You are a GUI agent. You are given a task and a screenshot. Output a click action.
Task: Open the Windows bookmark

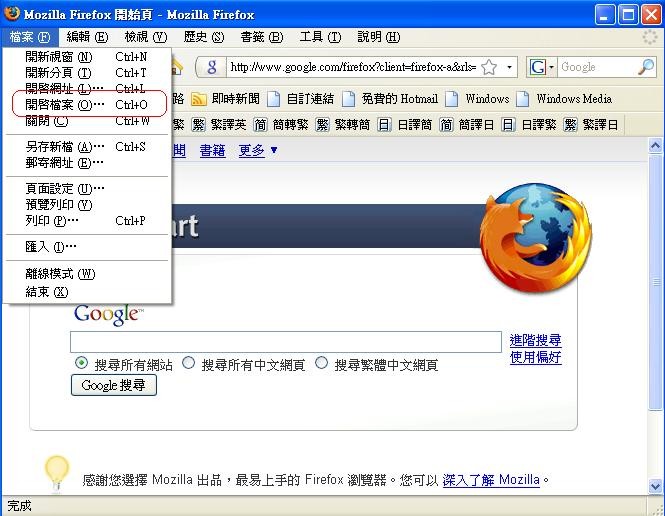click(x=477, y=99)
